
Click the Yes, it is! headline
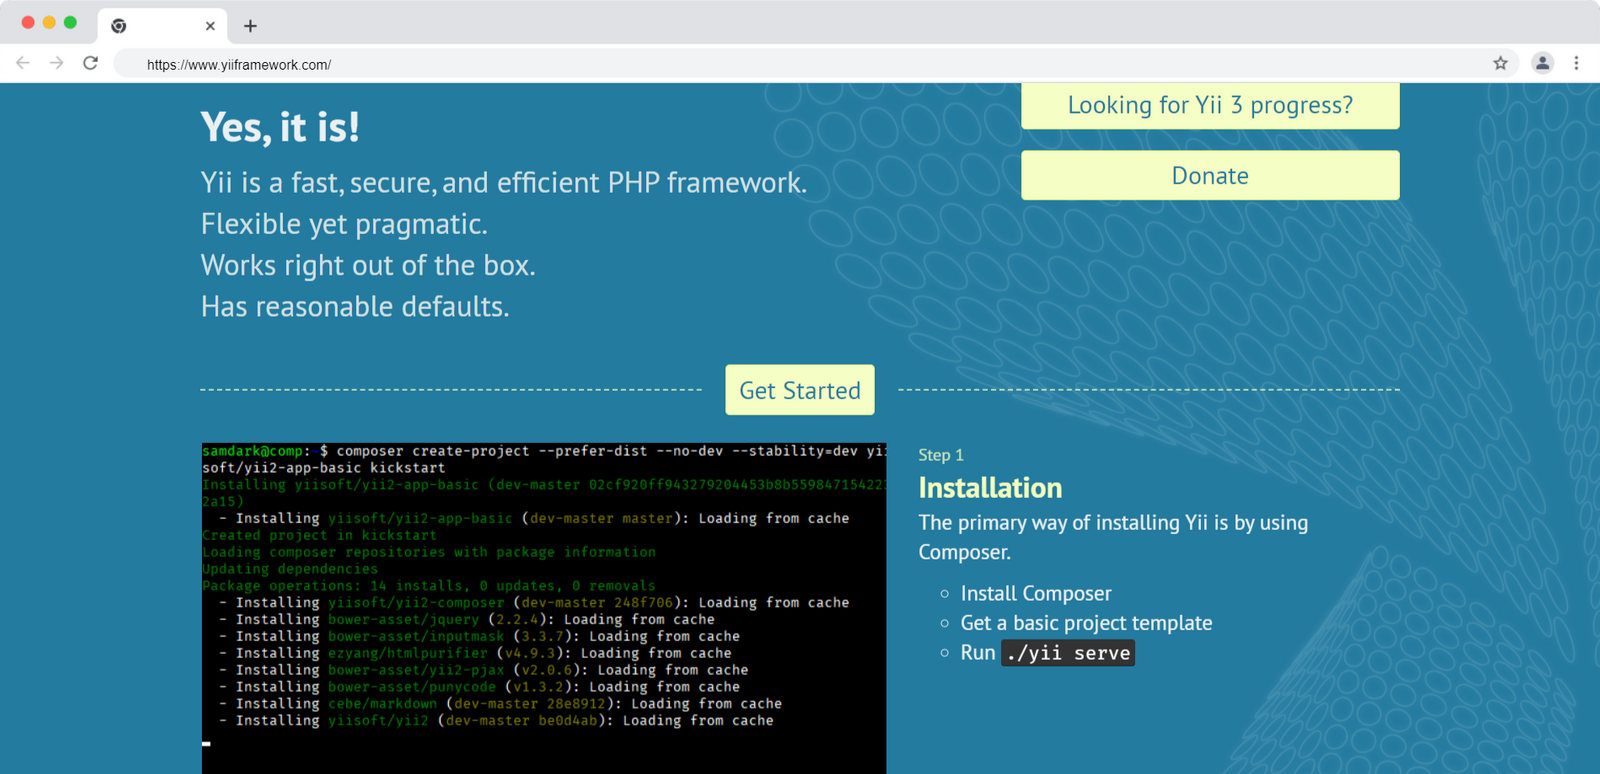pos(280,127)
